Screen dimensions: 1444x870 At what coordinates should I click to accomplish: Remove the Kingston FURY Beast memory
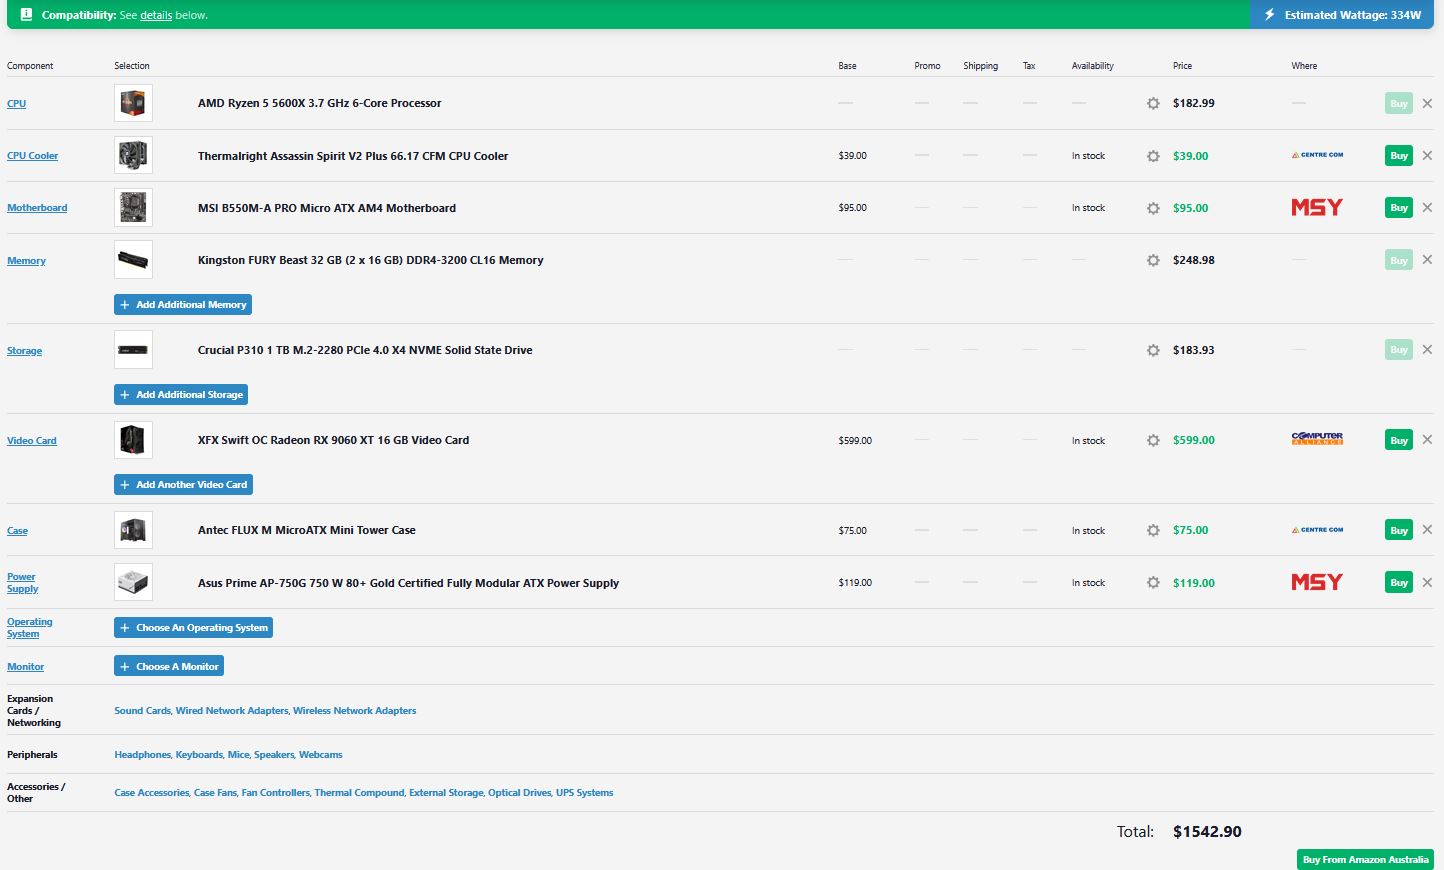[1427, 259]
